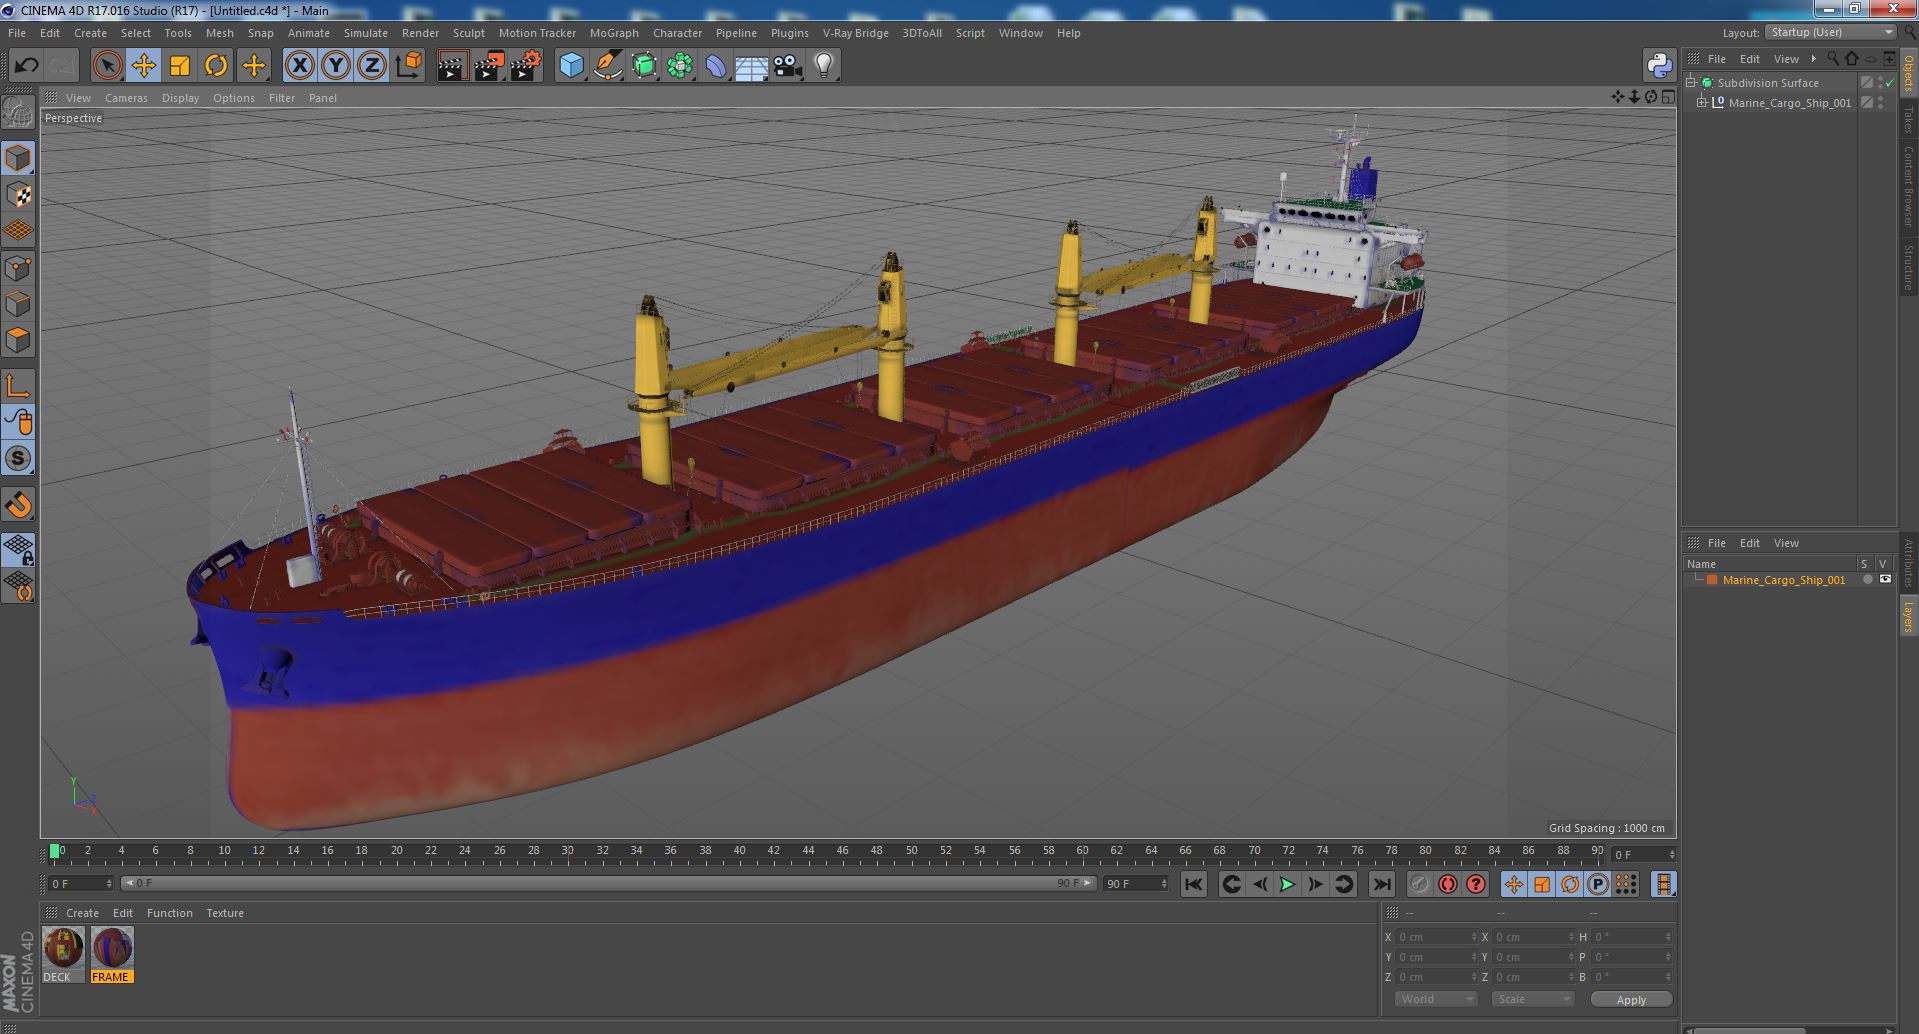The height and width of the screenshot is (1034, 1919).
Task: Open the Simulate menu
Action: tap(365, 33)
